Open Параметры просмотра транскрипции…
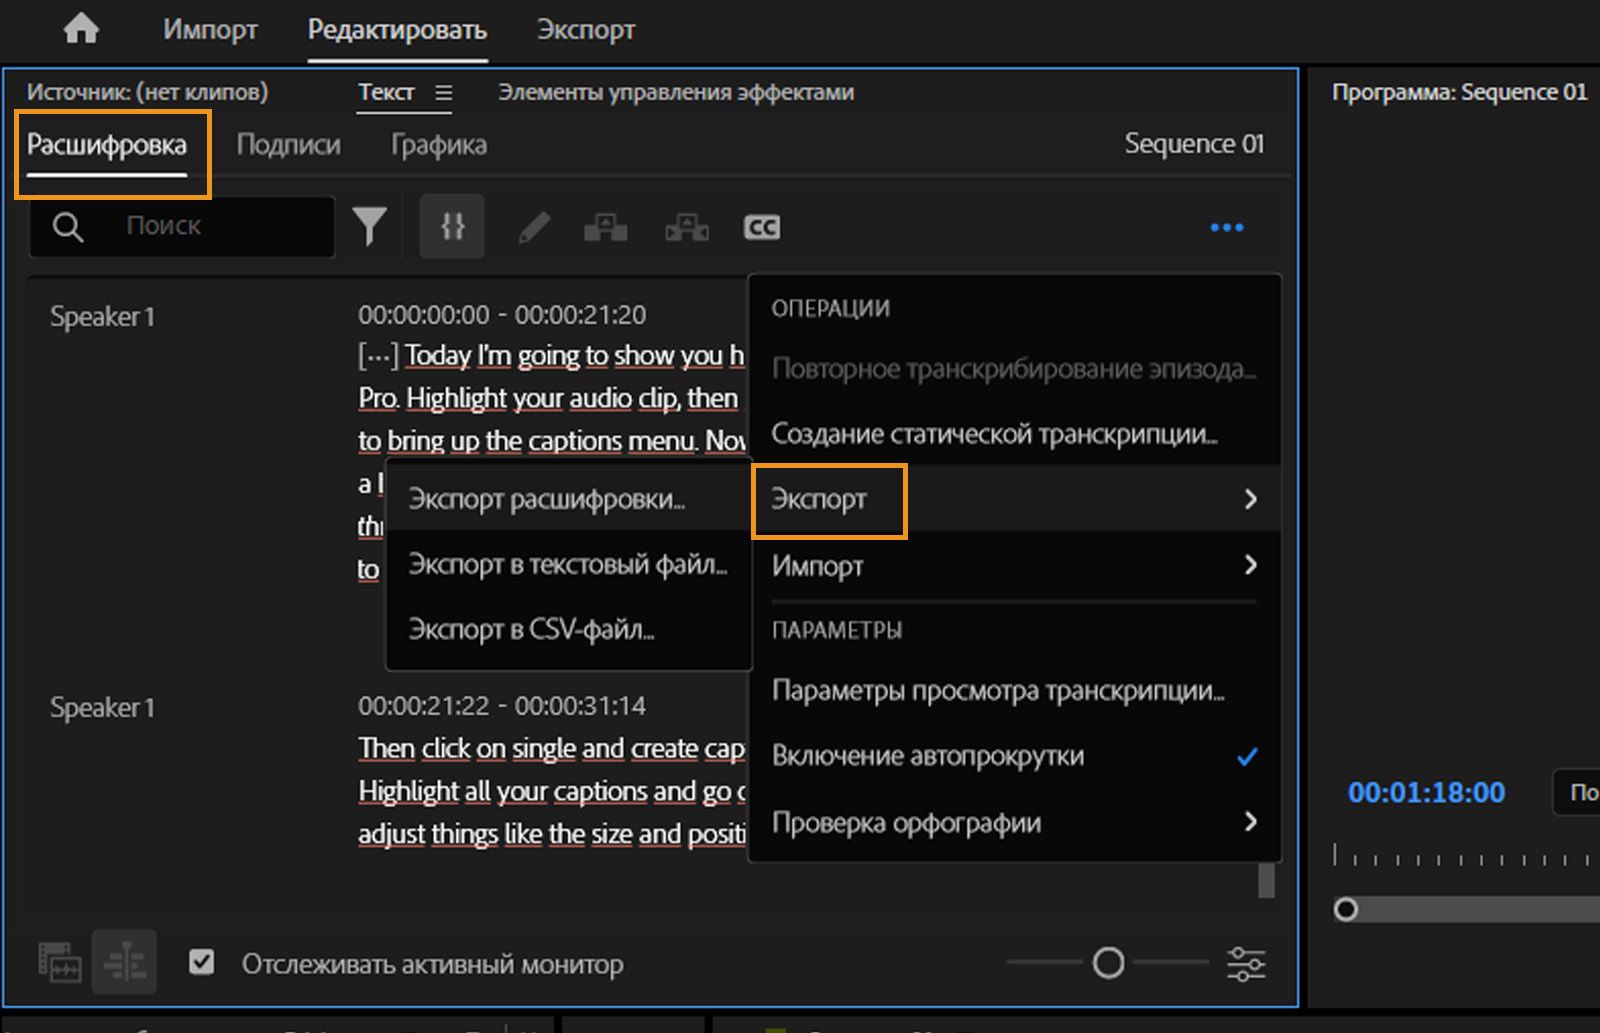The width and height of the screenshot is (1600, 1033). [1014, 691]
